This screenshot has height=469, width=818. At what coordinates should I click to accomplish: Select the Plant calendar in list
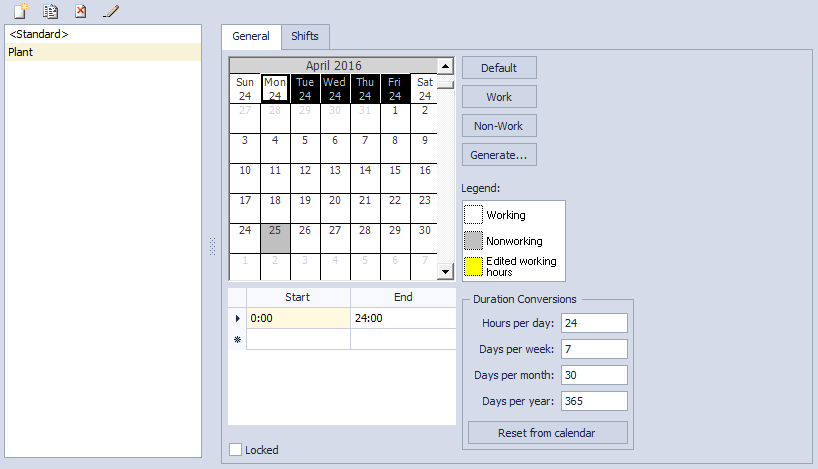(20, 51)
